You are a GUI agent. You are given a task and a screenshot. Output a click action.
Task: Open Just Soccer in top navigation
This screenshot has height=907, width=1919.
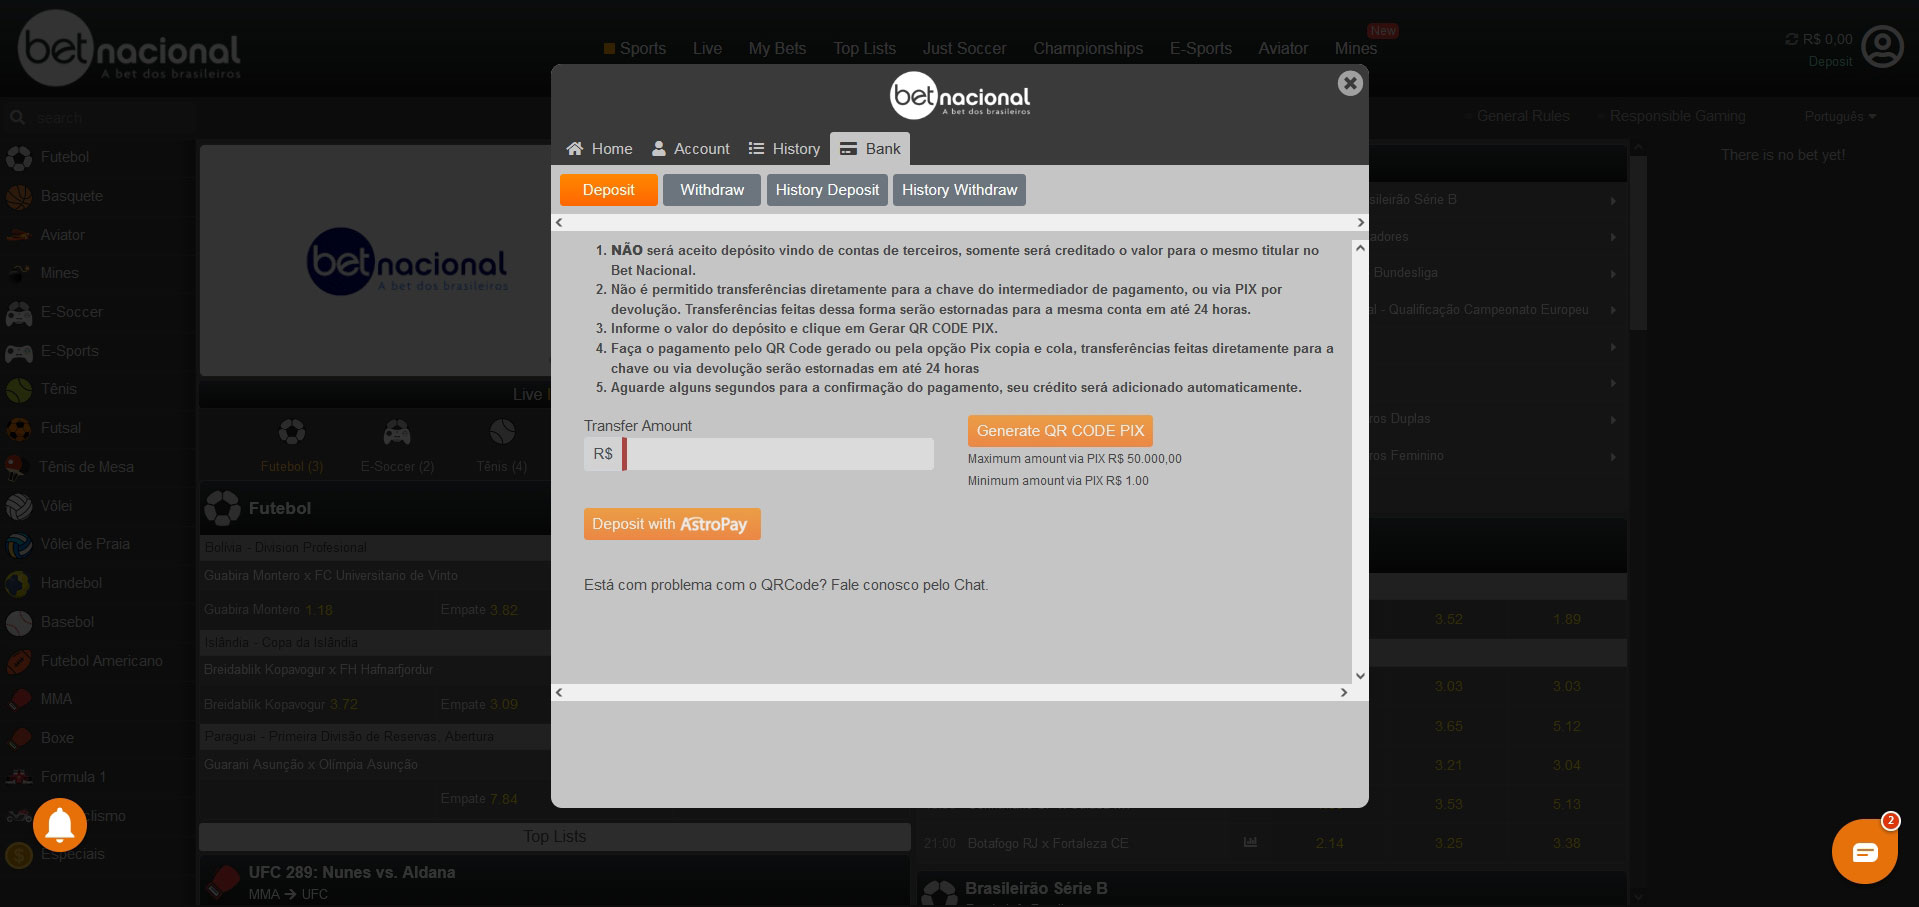coord(964,48)
